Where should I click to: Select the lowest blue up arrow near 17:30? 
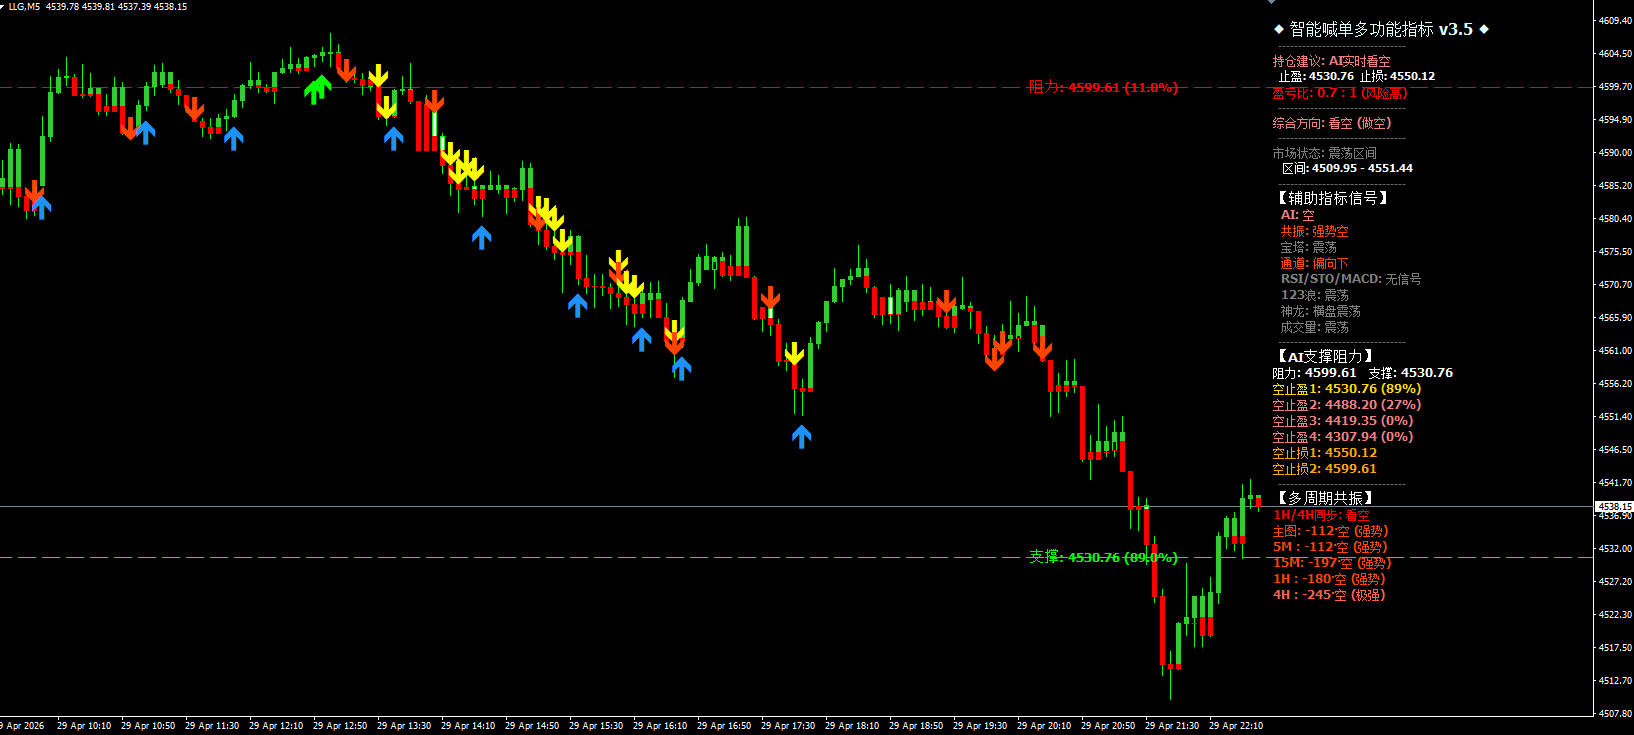(801, 436)
